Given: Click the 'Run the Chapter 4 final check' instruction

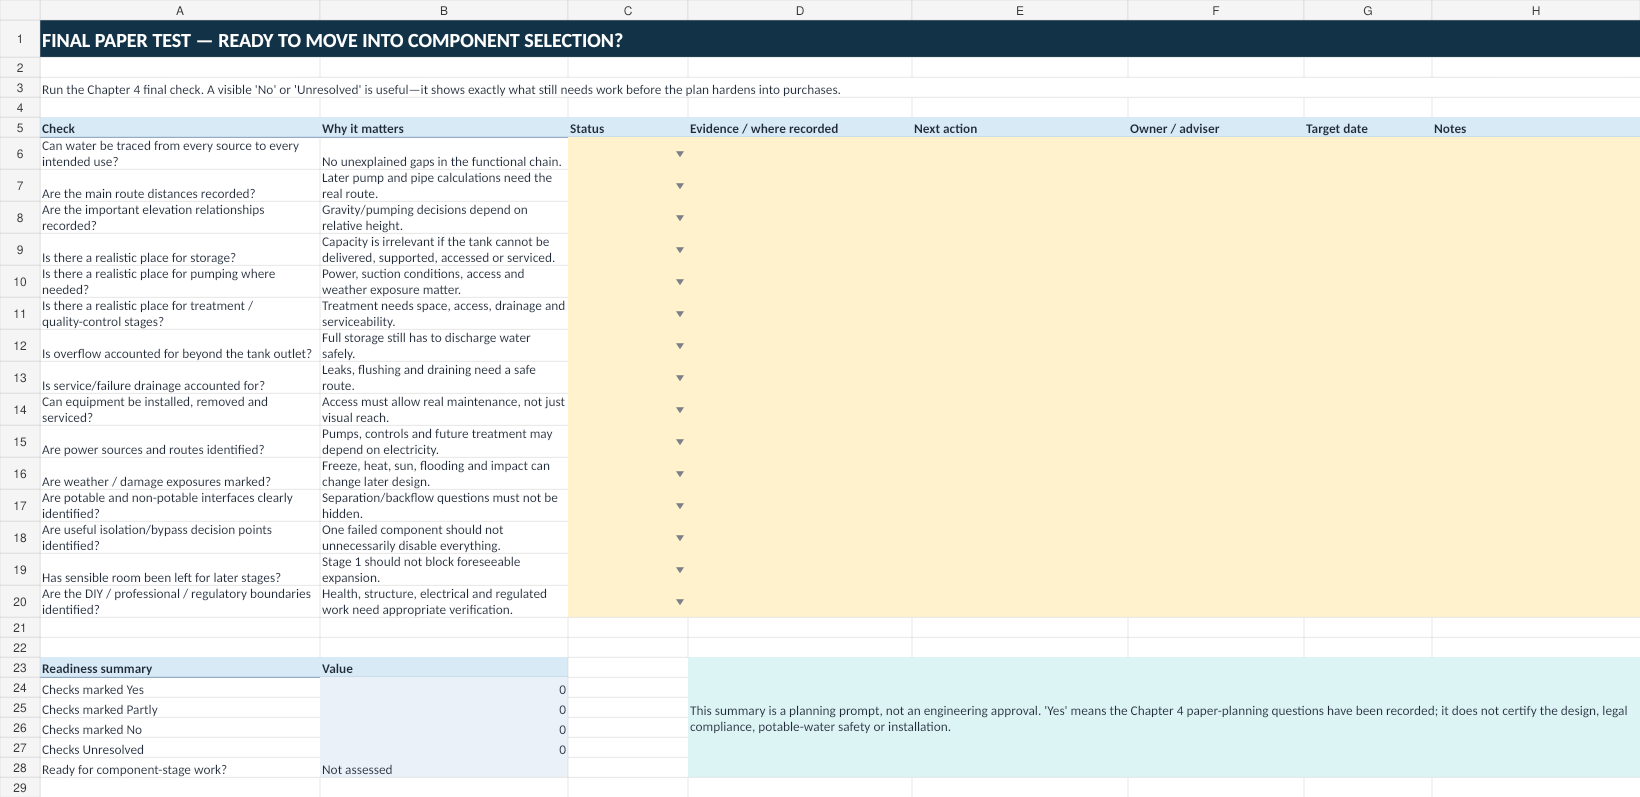Looking at the screenshot, I should coord(441,89).
